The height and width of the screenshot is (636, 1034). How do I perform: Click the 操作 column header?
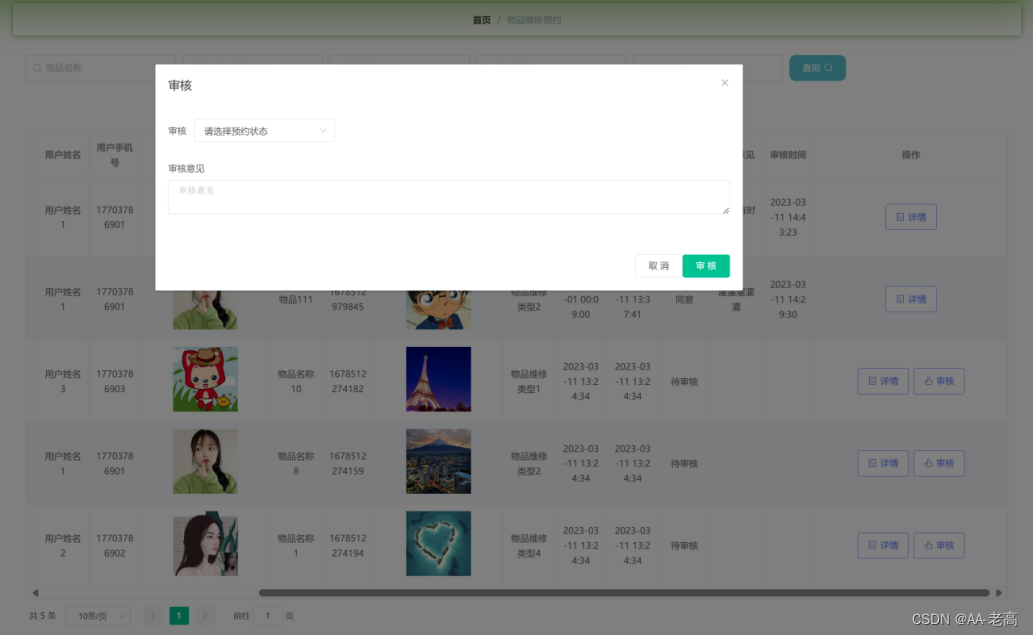pyautogui.click(x=911, y=155)
